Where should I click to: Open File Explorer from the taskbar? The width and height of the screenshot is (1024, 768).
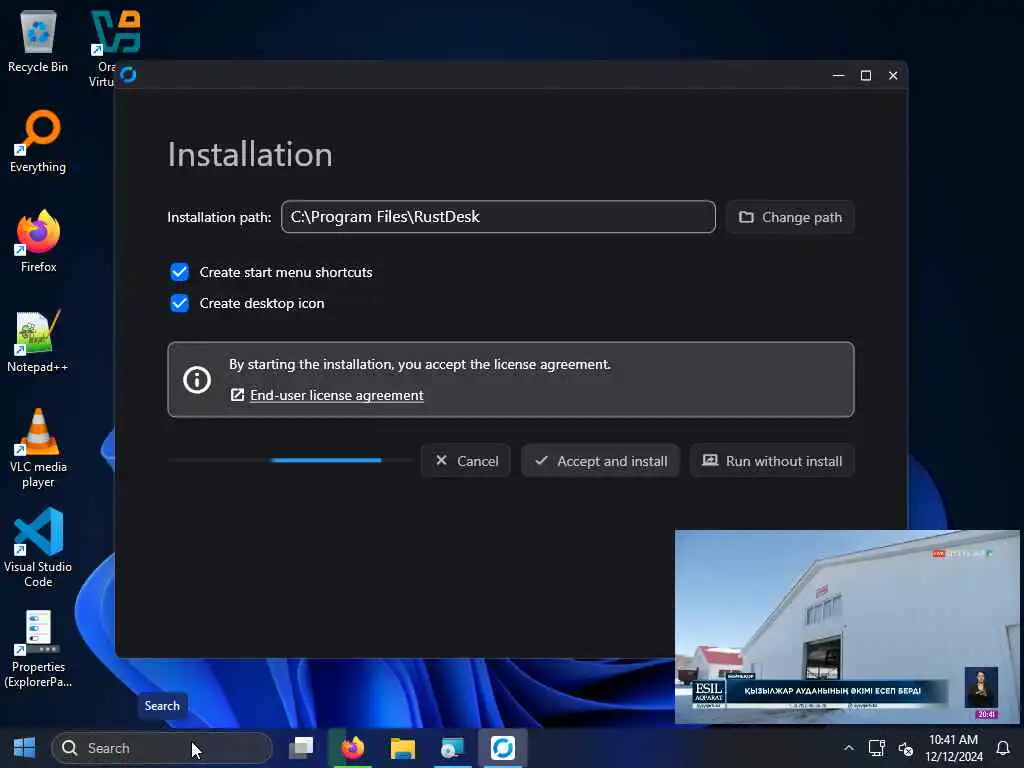[x=403, y=748]
